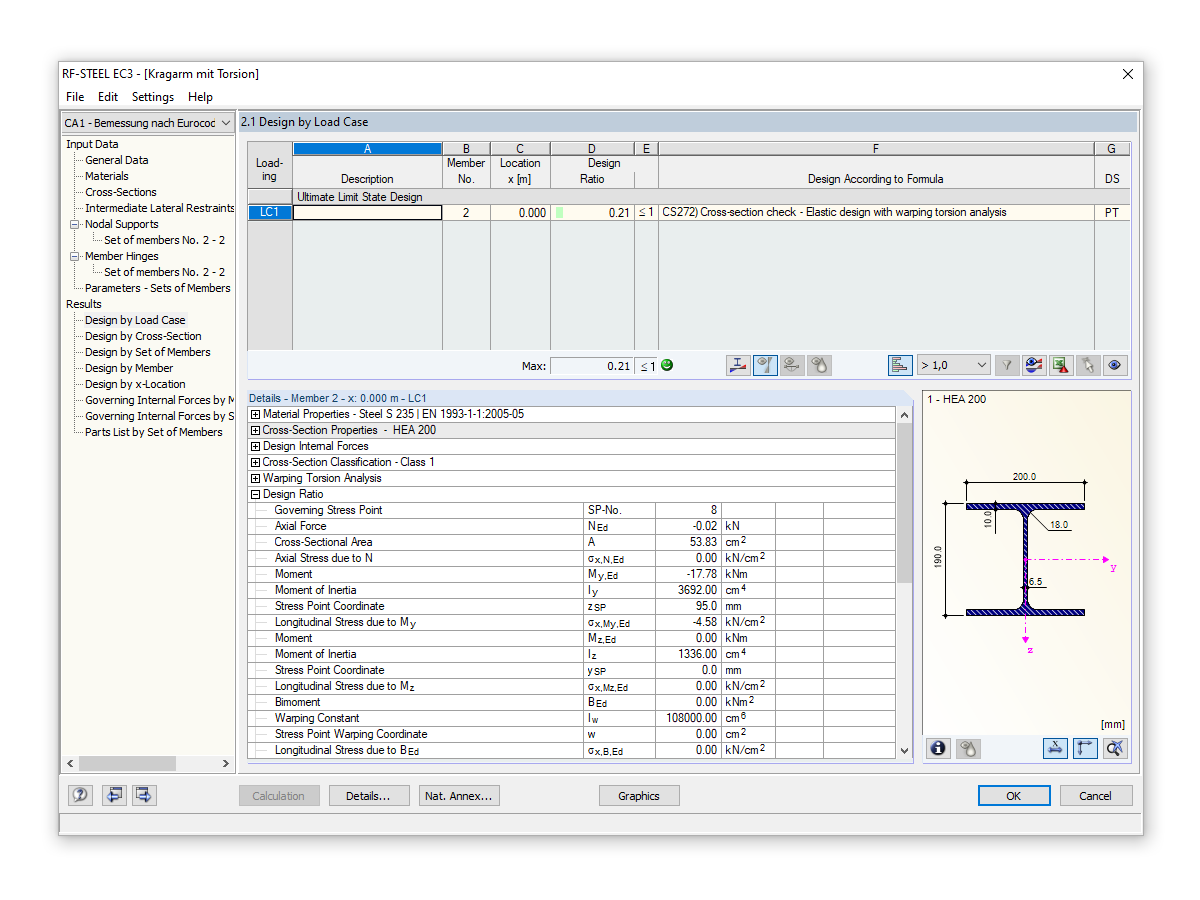Open the Excel export icon
1200x900 pixels.
click(x=1061, y=365)
